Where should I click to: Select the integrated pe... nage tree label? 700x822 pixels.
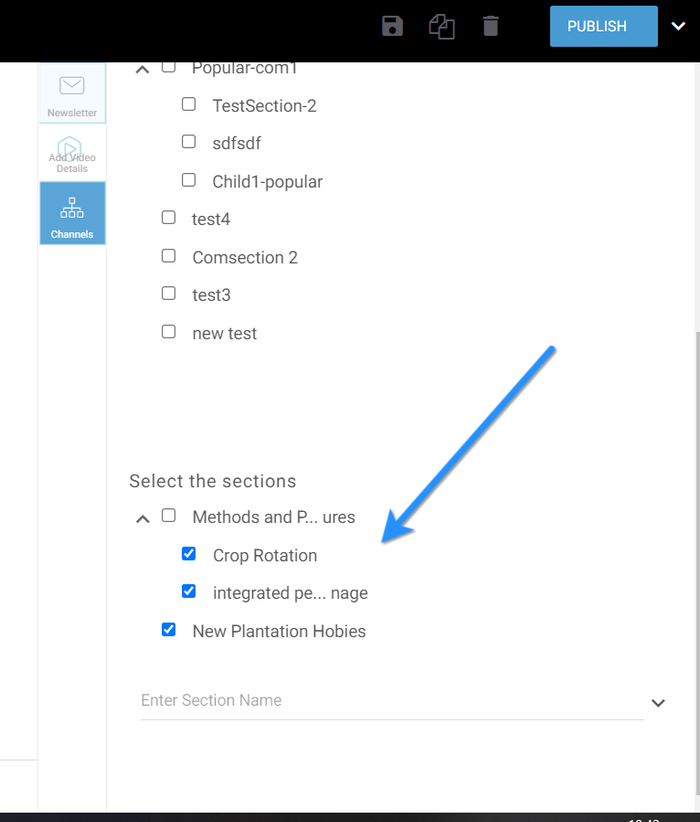click(290, 593)
